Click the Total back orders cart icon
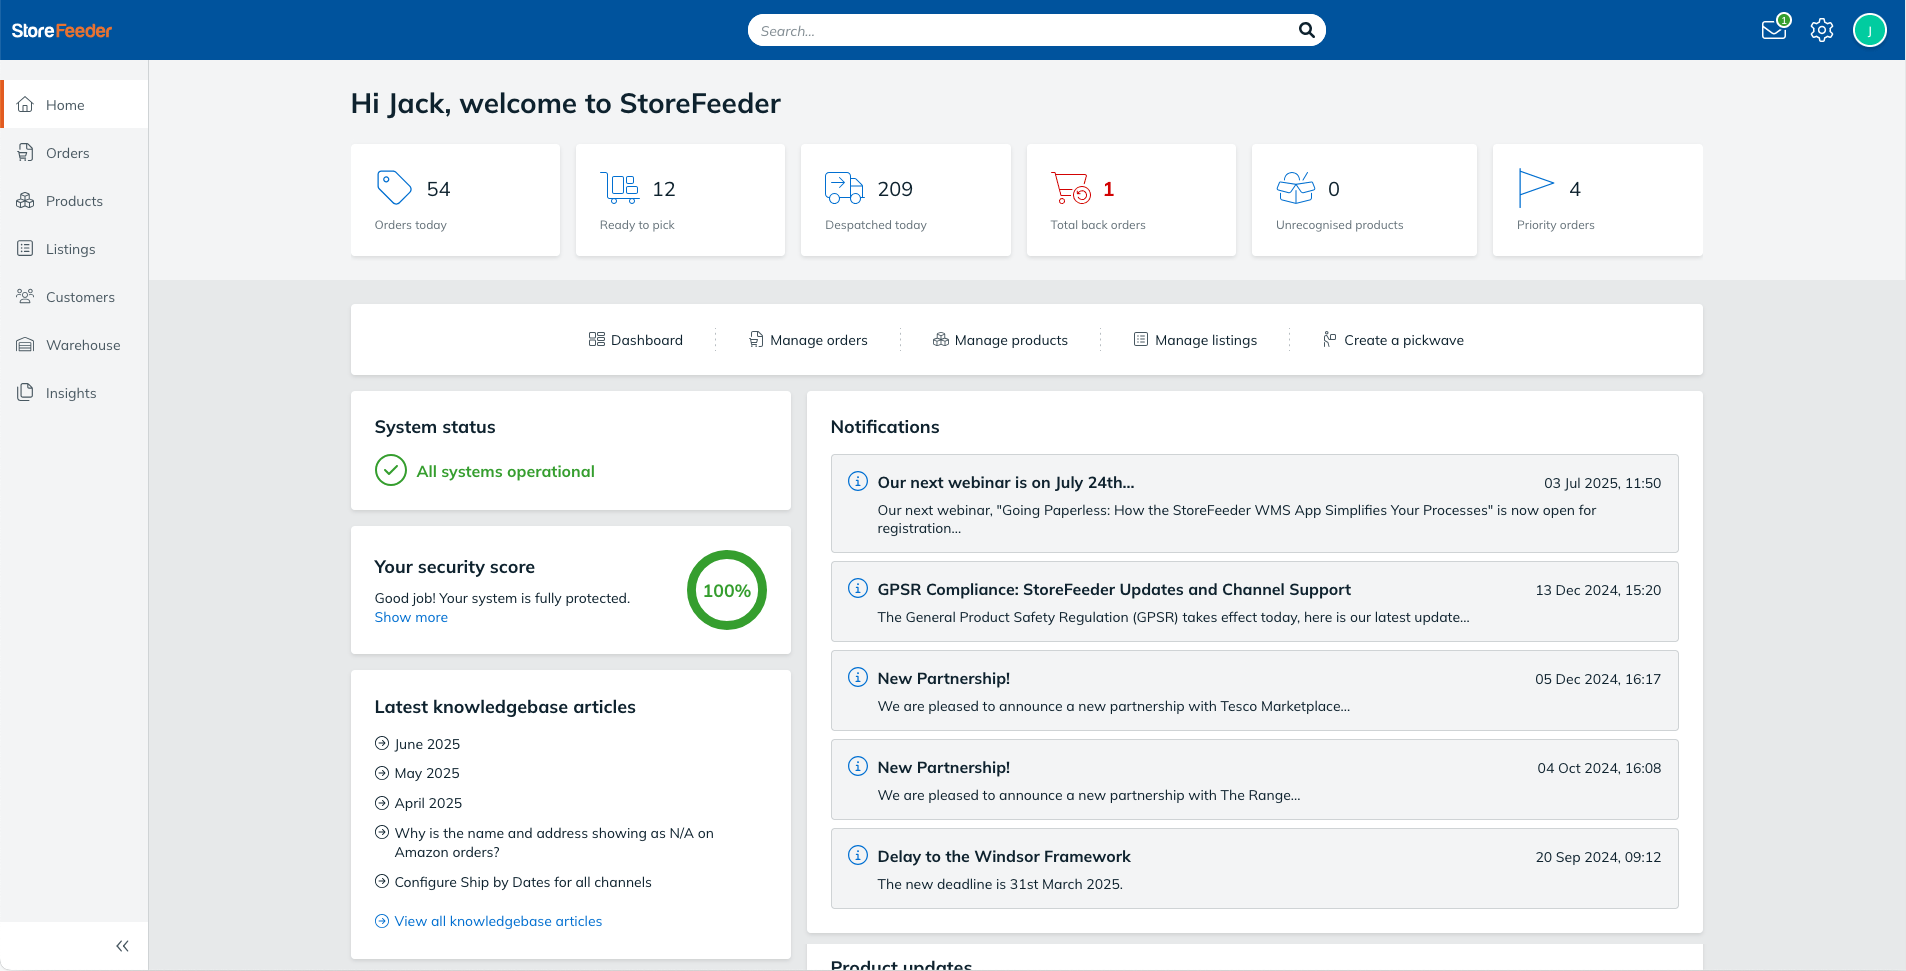Viewport: 1906px width, 971px height. pyautogui.click(x=1070, y=188)
